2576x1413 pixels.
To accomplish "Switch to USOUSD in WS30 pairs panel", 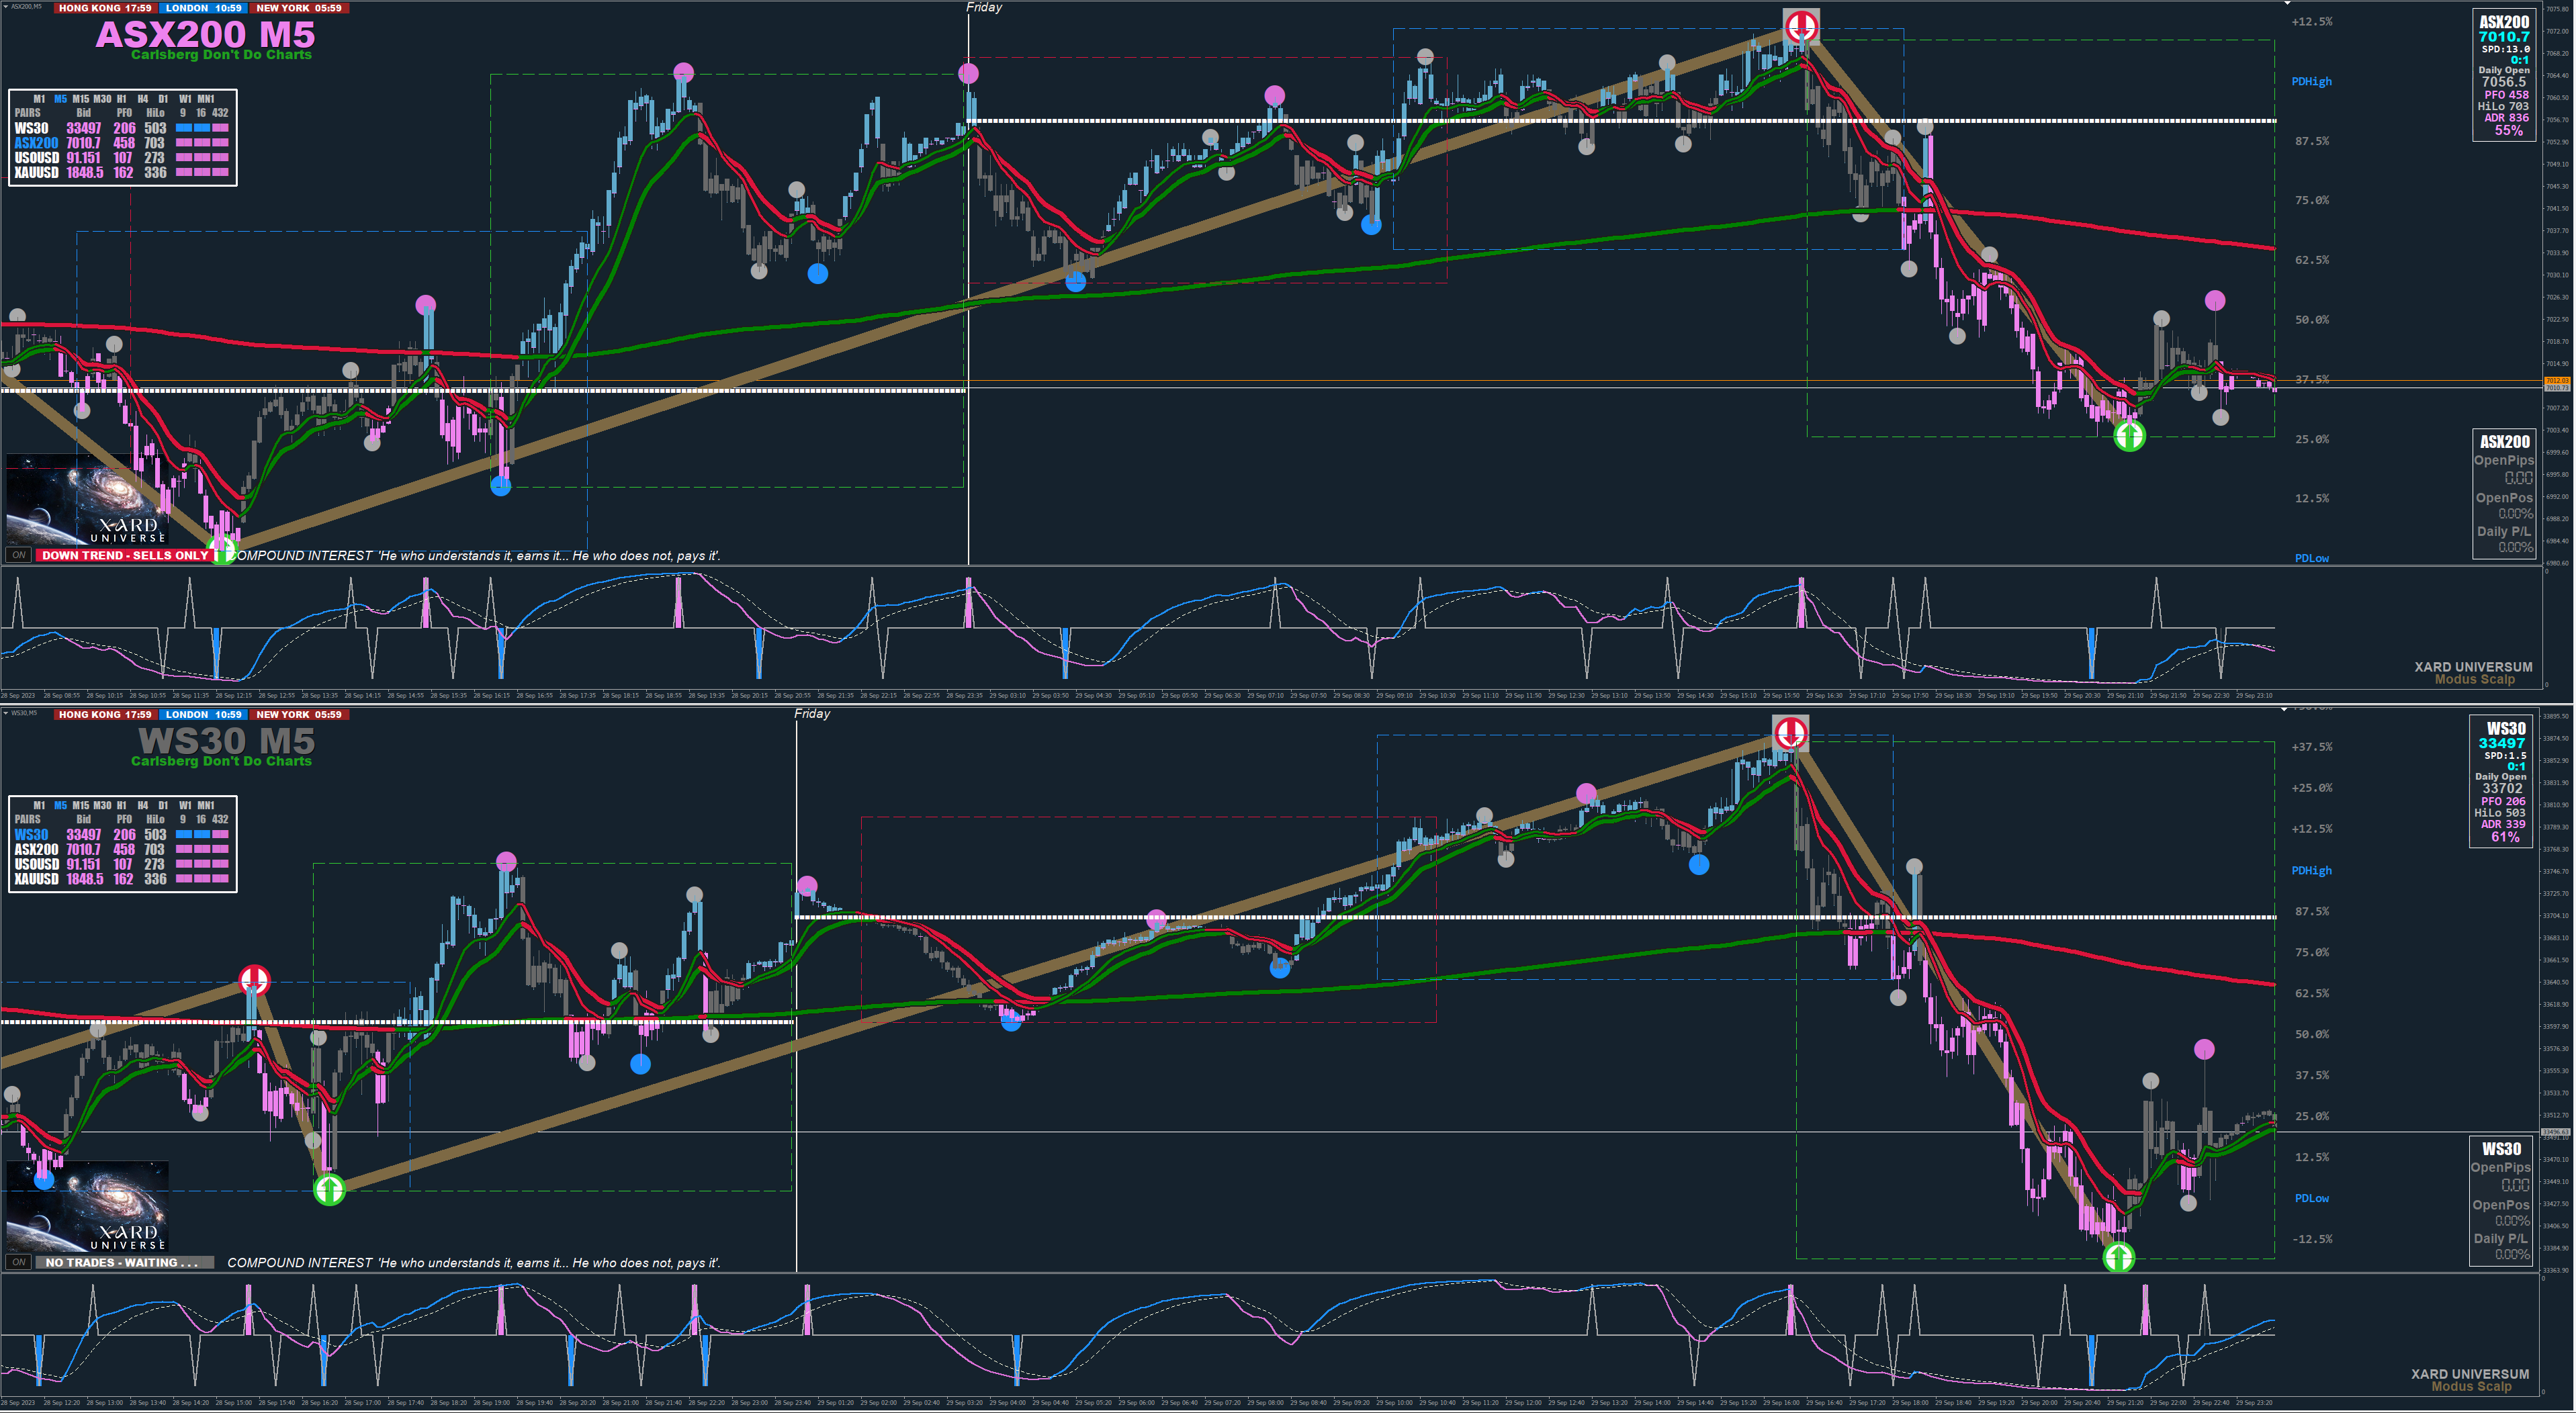I will click(x=36, y=864).
